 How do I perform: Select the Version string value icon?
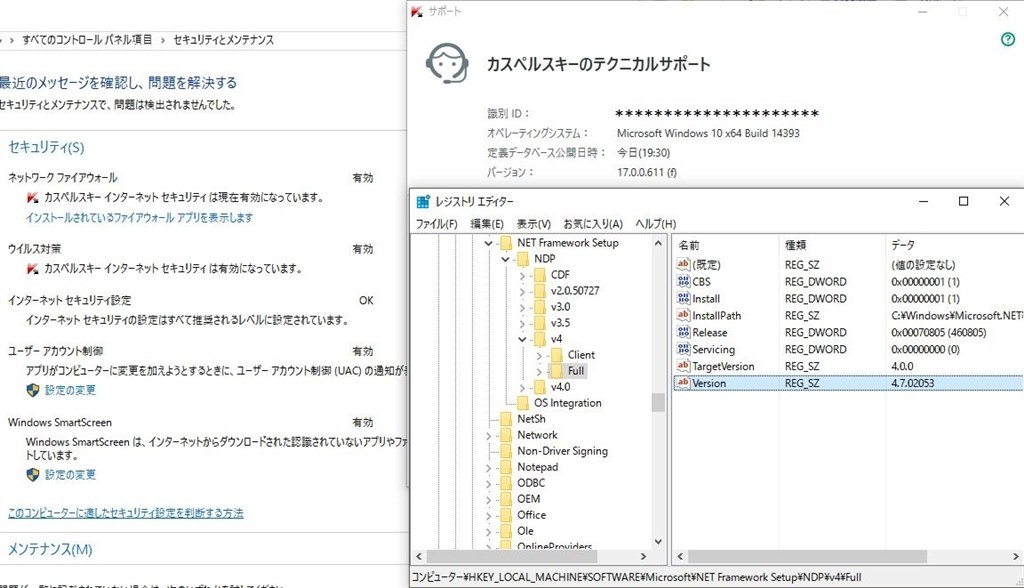coord(683,384)
